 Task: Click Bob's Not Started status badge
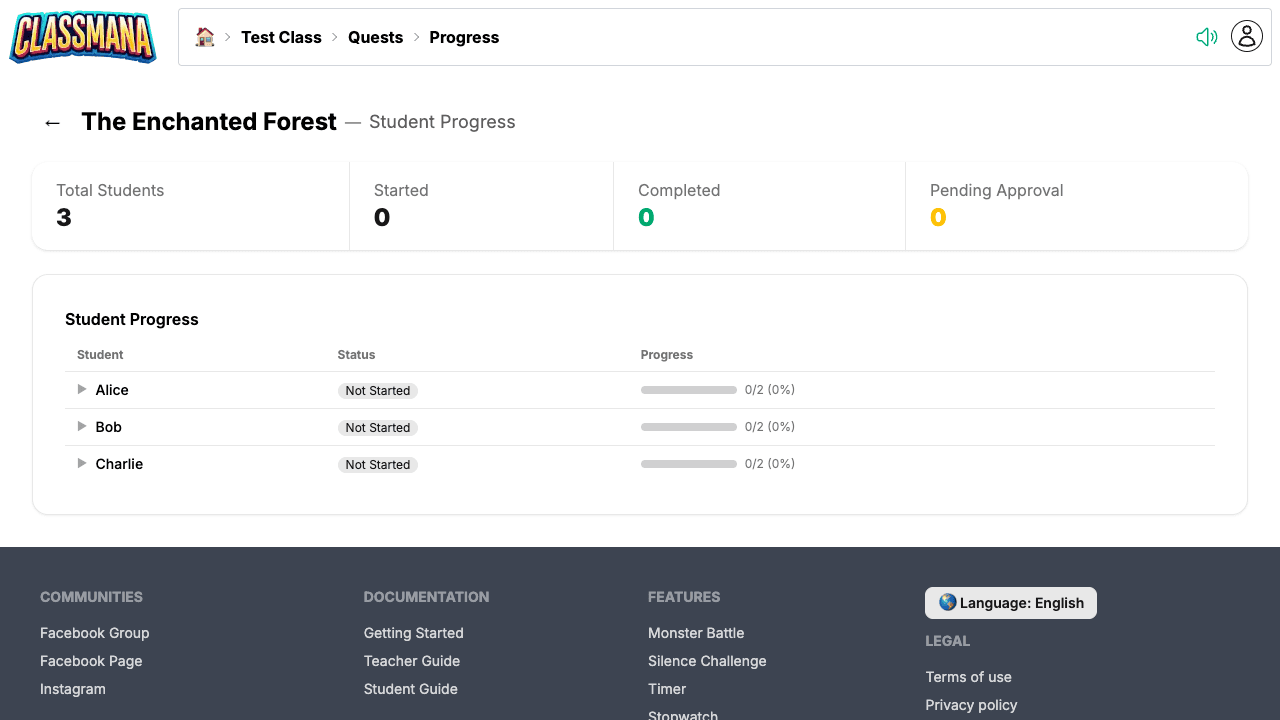click(378, 428)
